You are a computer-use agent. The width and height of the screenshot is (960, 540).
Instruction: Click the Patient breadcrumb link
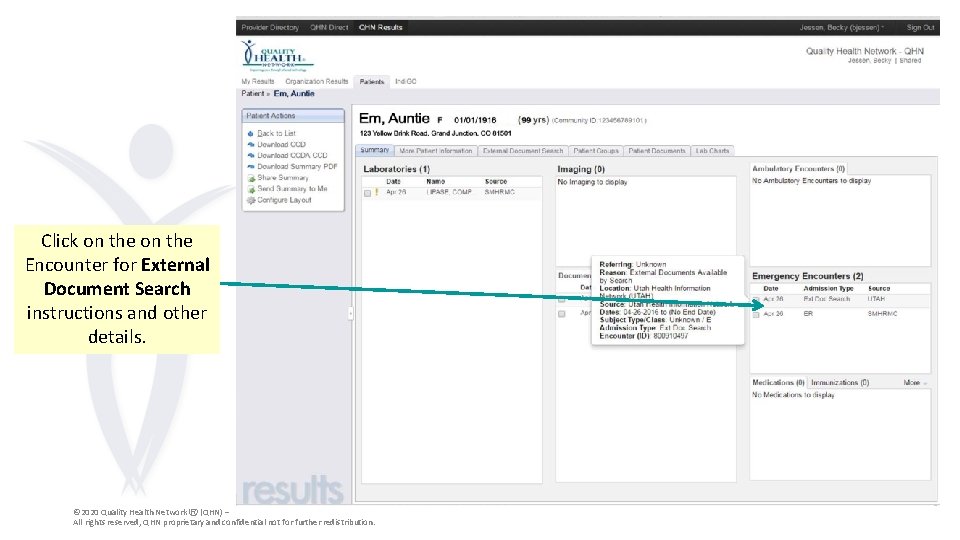coord(252,94)
